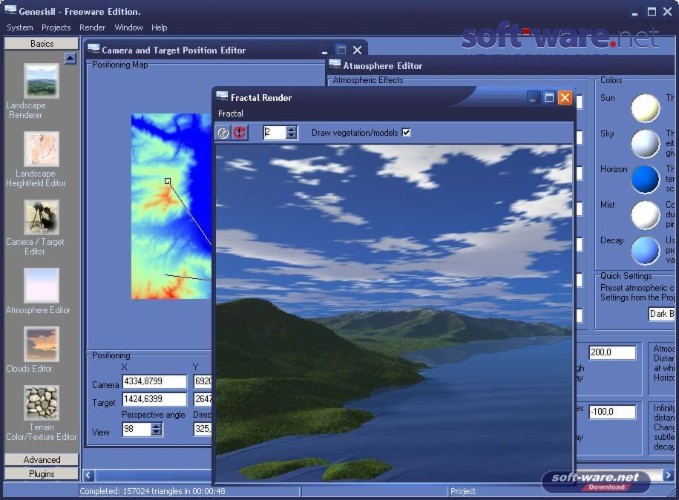This screenshot has width=679, height=500.
Task: Click the Atmosphere Editor window icon
Action: tap(335, 64)
